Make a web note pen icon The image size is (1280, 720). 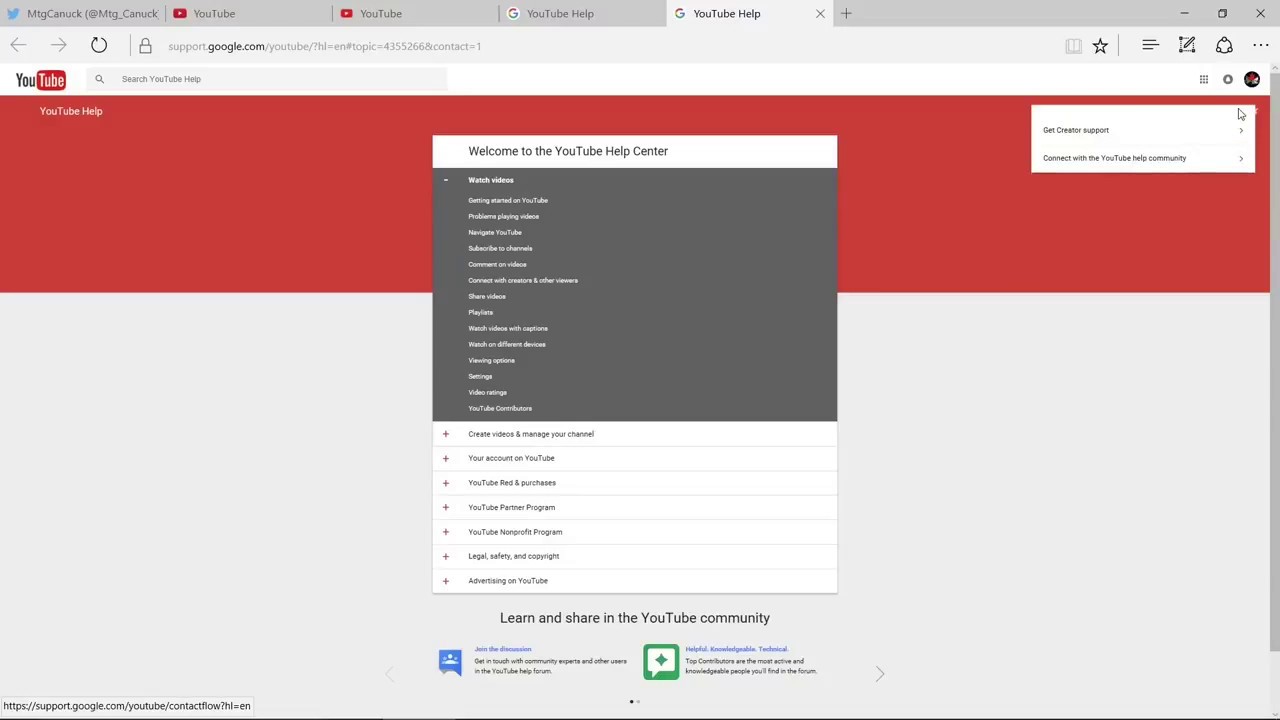pos(1187,46)
